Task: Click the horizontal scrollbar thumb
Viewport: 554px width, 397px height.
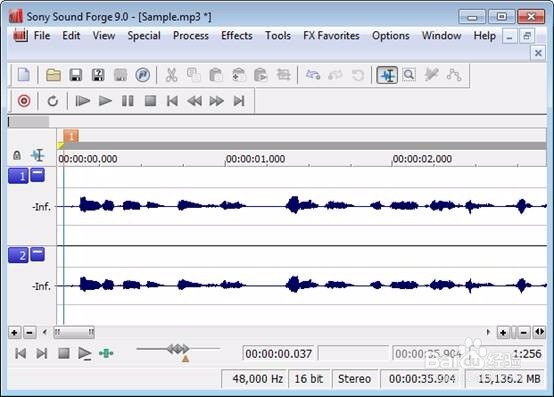Action: [x=74, y=332]
